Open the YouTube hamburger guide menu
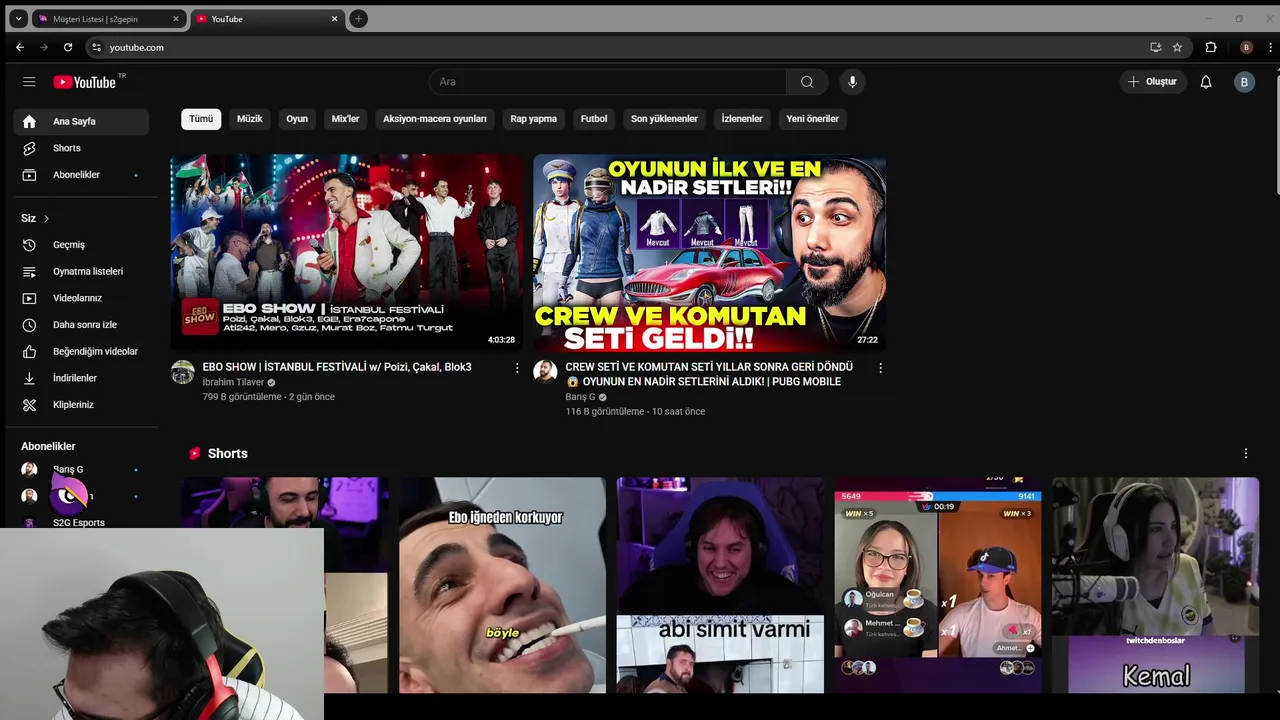 (x=29, y=82)
